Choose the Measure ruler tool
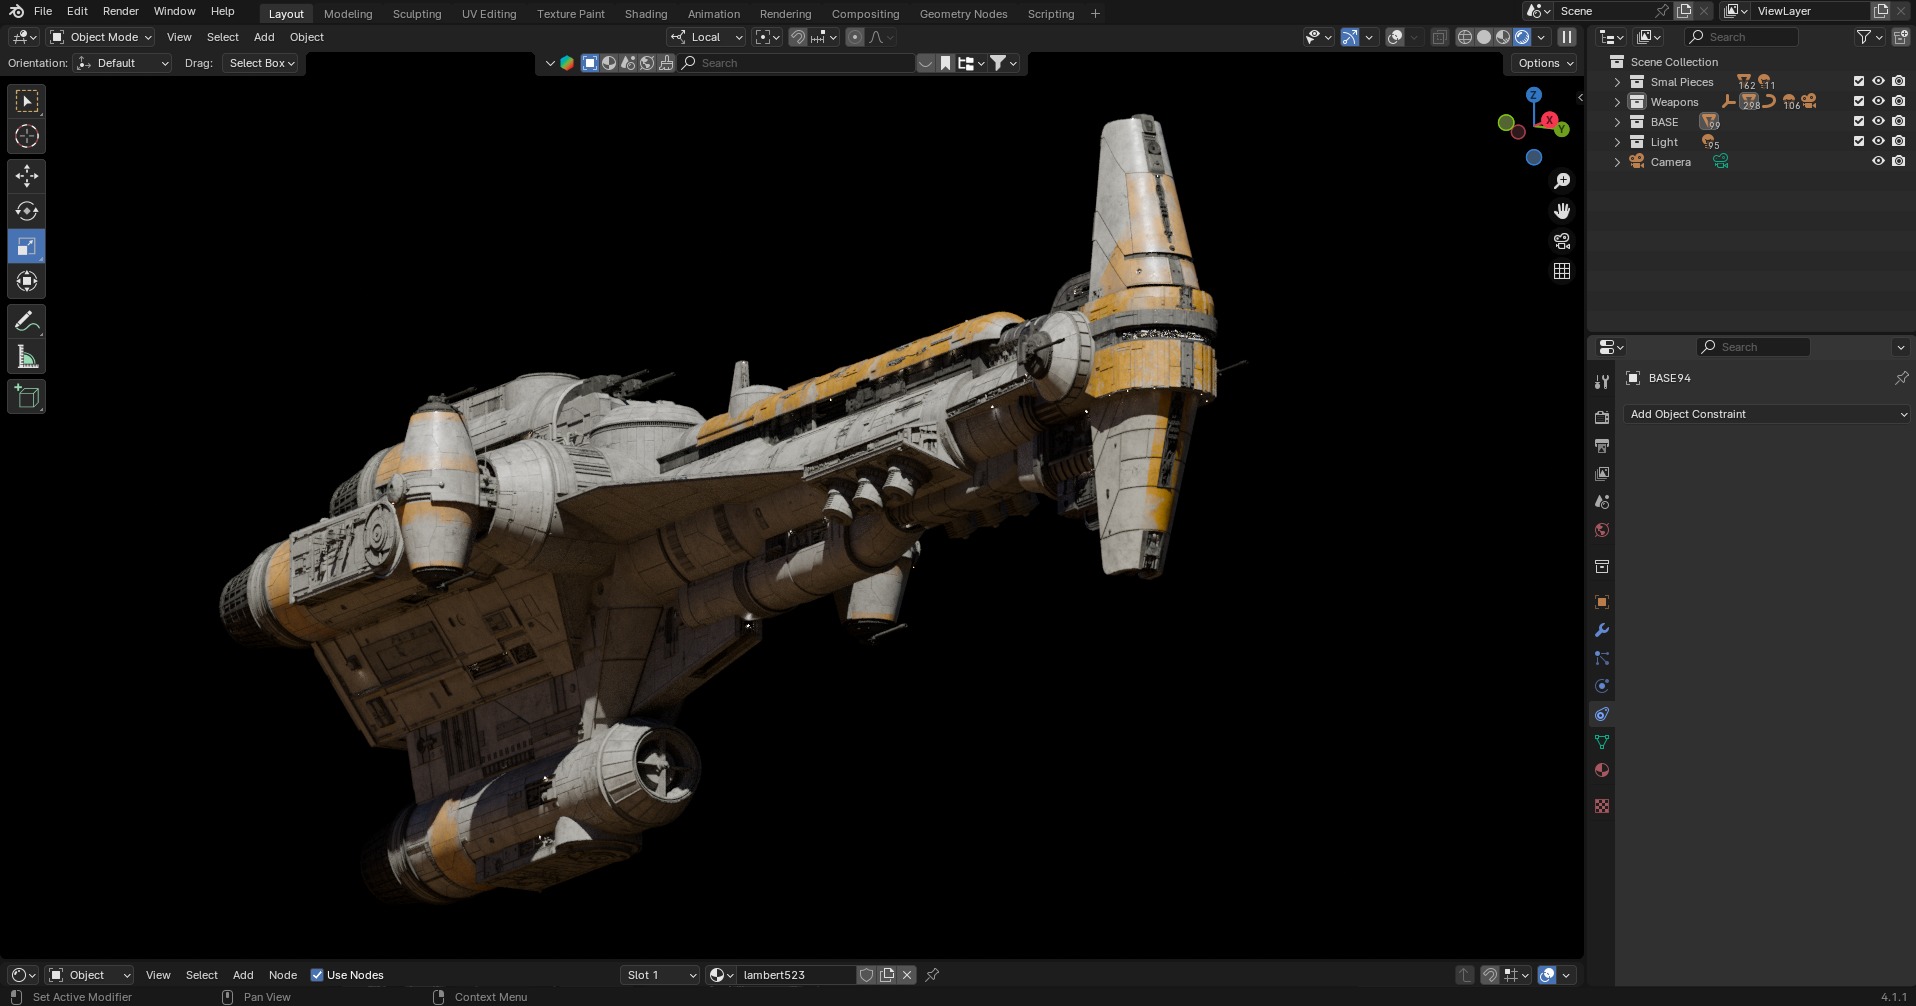 click(x=27, y=357)
